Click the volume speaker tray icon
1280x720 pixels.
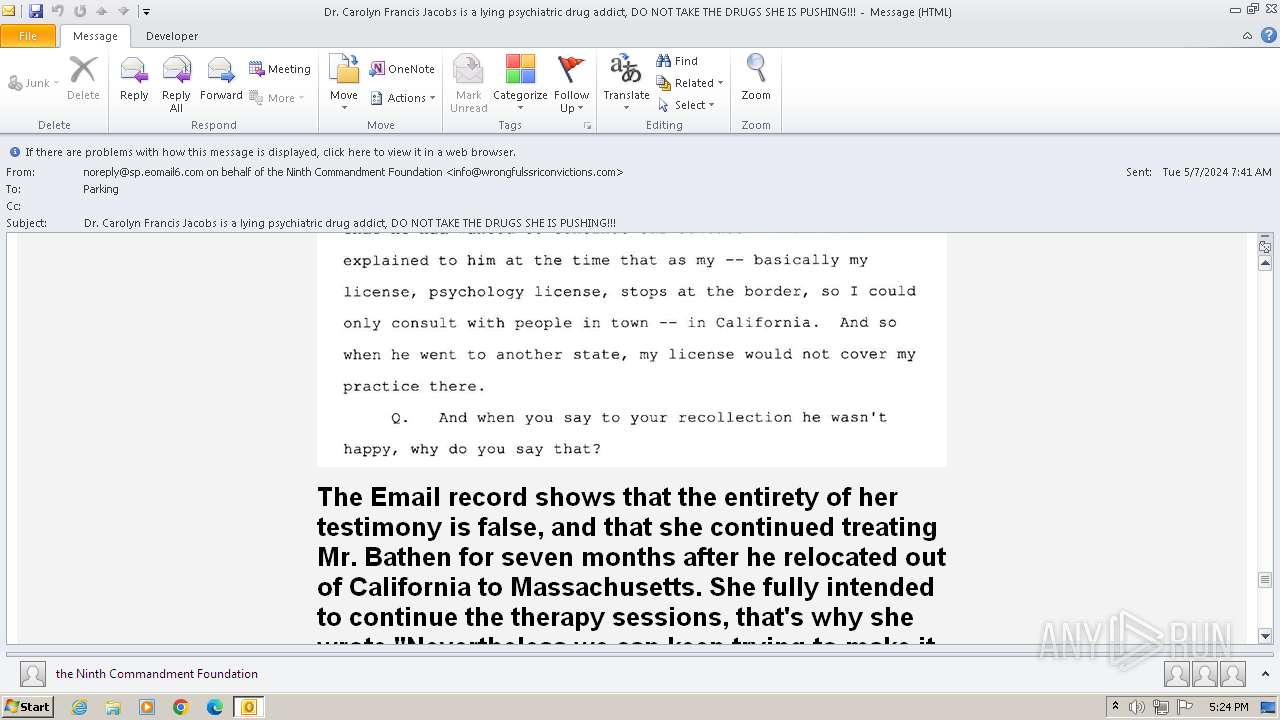1136,707
